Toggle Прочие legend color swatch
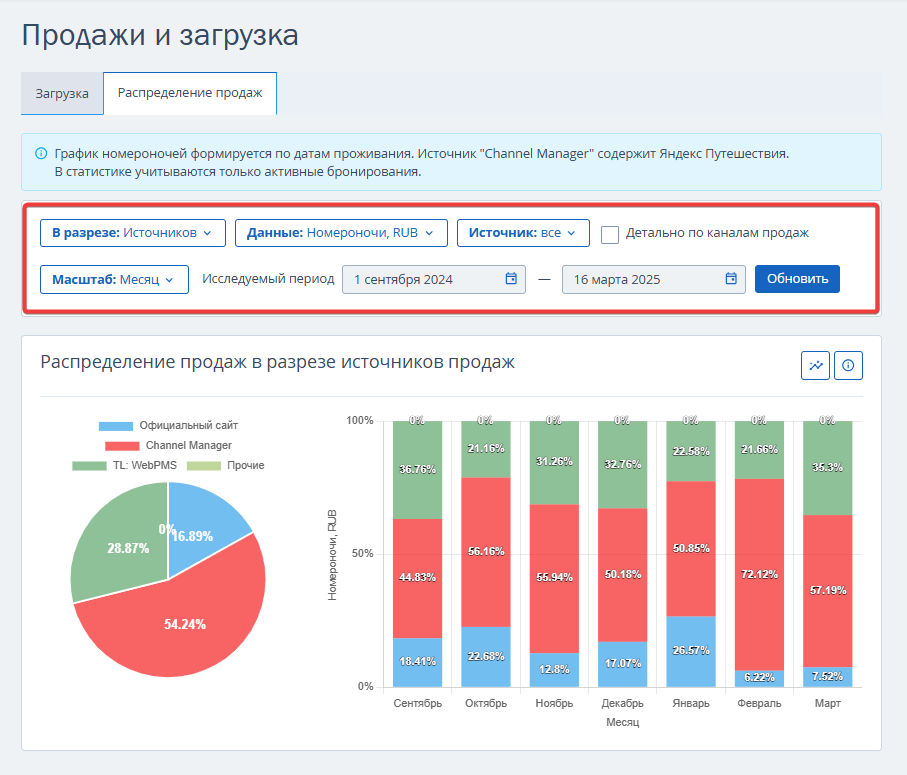 pos(204,466)
